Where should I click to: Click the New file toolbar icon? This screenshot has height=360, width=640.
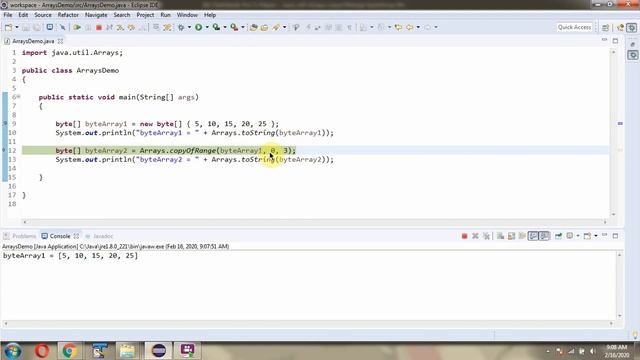coord(8,27)
